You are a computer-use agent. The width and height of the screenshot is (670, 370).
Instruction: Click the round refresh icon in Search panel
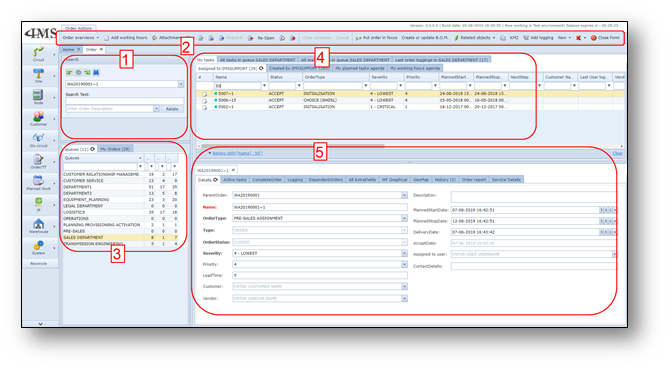78,73
